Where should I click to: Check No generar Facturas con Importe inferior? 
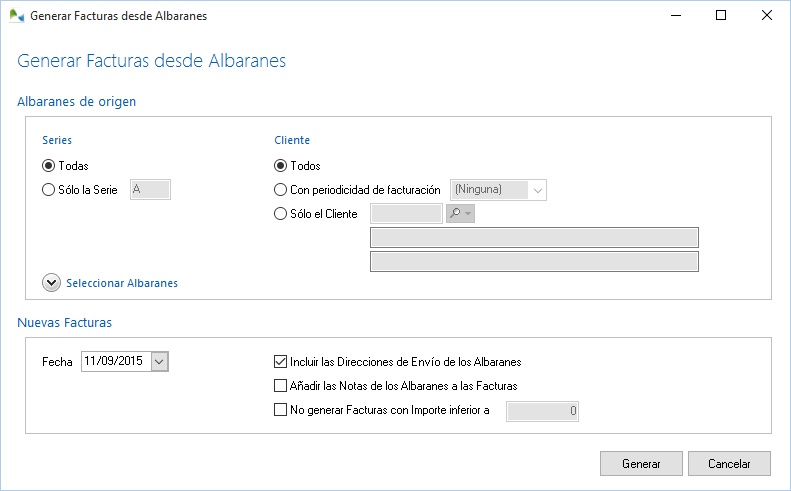(x=280, y=409)
